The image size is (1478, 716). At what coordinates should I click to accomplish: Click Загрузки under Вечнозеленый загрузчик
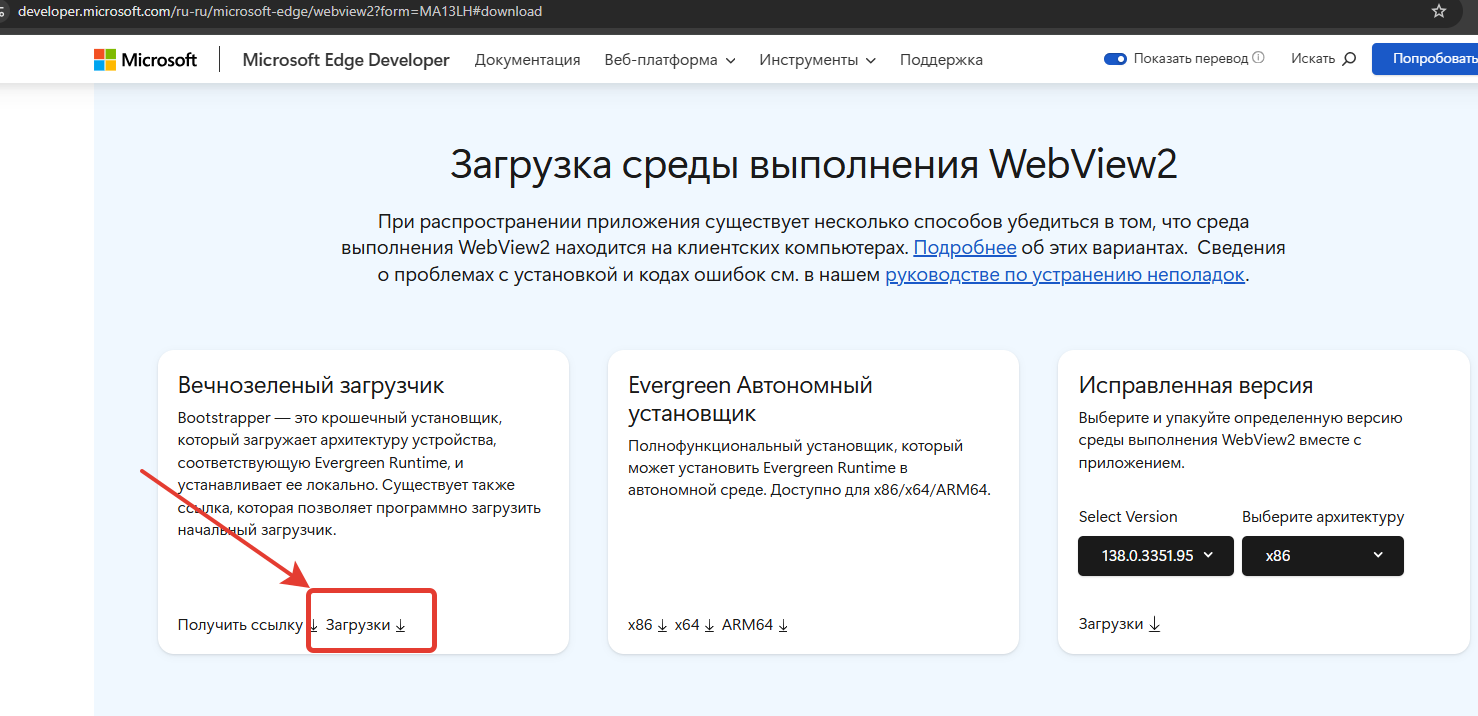[x=366, y=625]
